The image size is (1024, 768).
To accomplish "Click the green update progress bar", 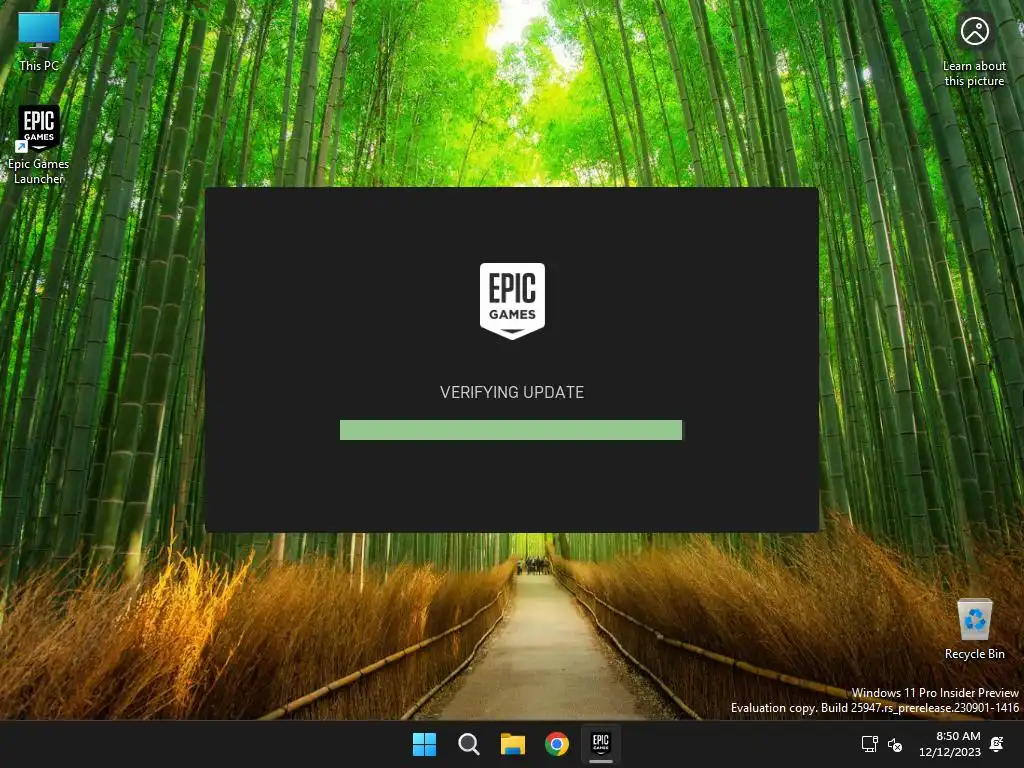I will click(511, 430).
